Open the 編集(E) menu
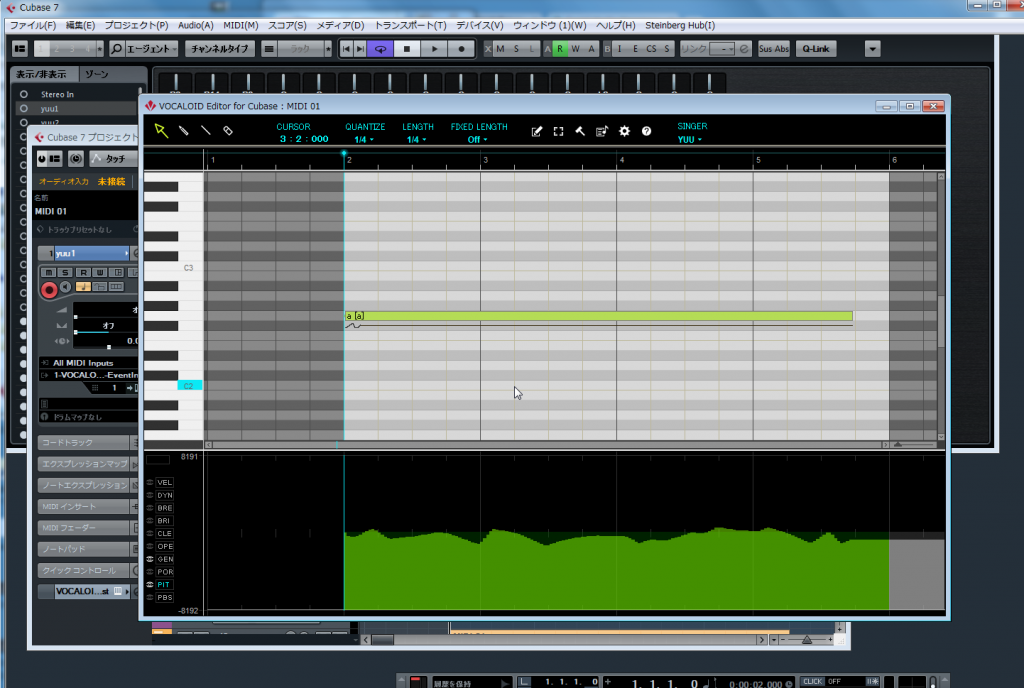This screenshot has height=688, width=1024. tap(80, 25)
